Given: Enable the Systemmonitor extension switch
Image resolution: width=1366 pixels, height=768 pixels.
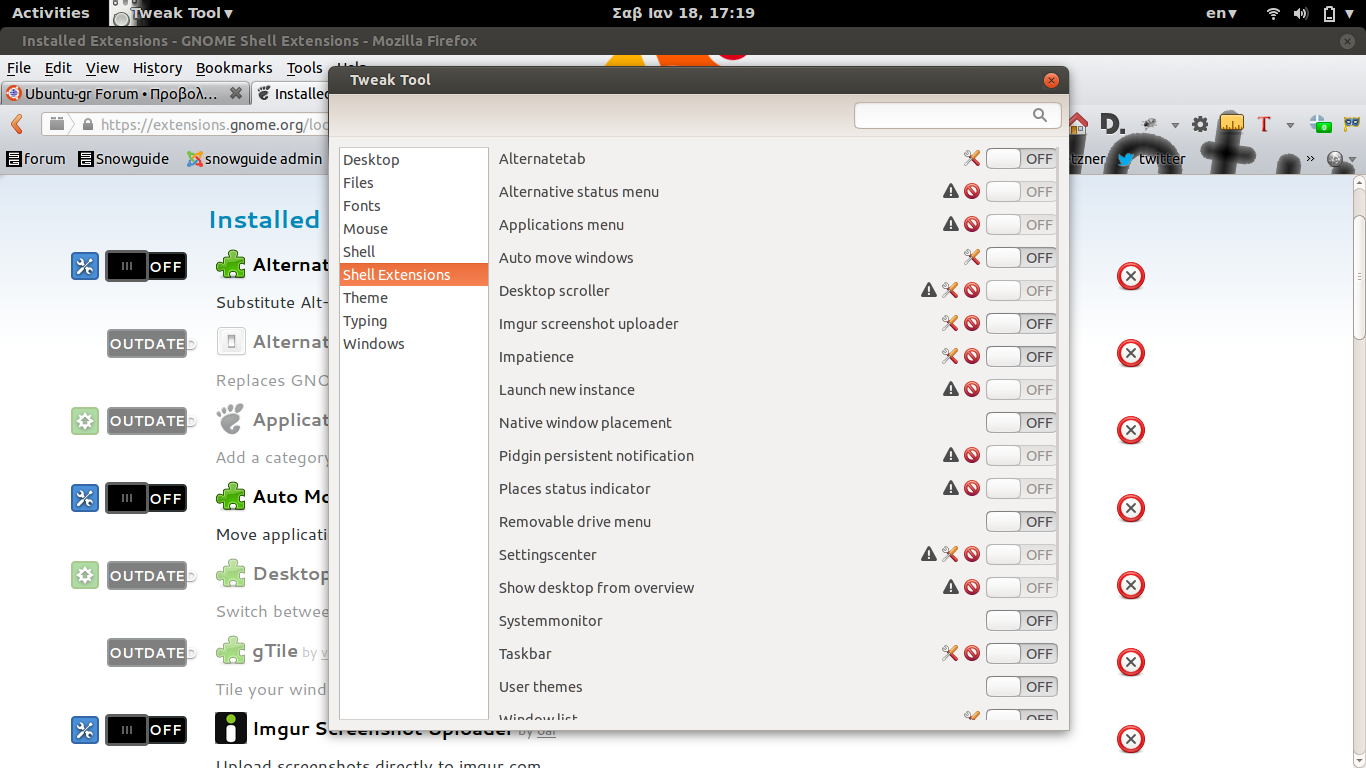Looking at the screenshot, I should point(1021,620).
